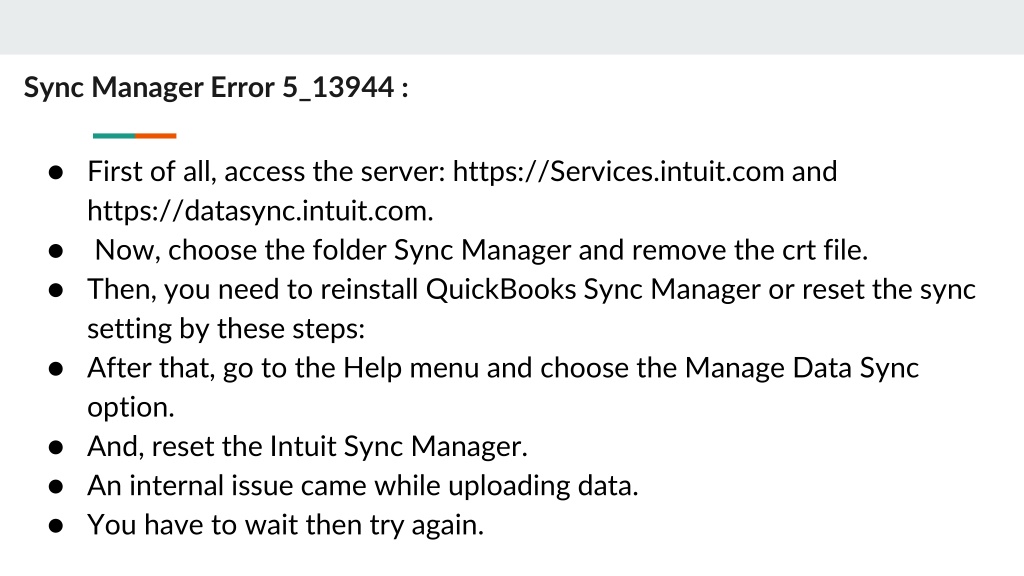
Task: Click the 'Manage Data Sync' phrase
Action: (801, 368)
